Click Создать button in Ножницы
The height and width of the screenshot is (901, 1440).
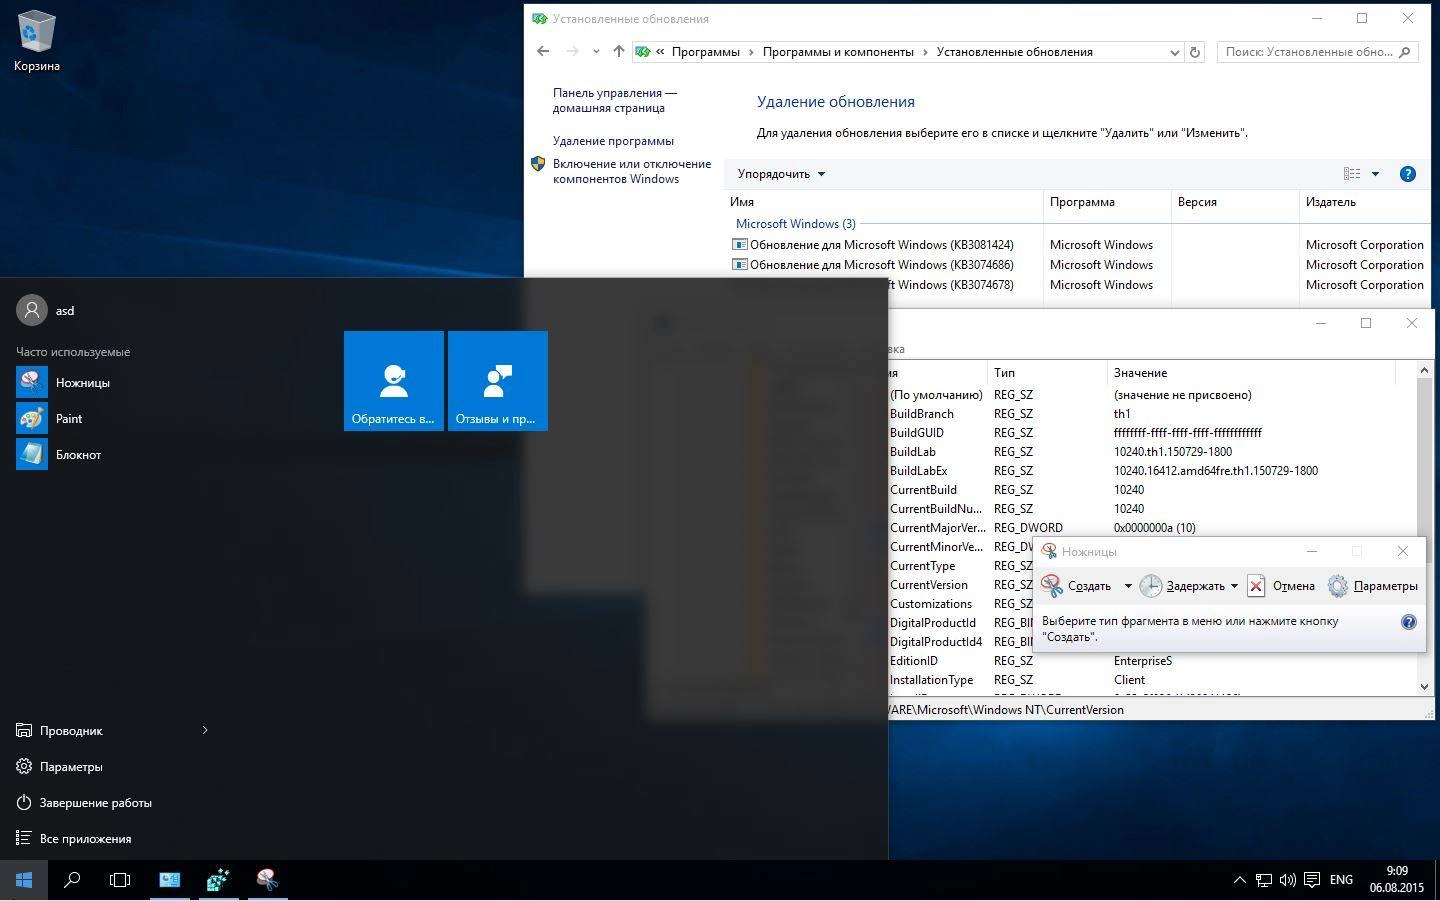point(1077,586)
